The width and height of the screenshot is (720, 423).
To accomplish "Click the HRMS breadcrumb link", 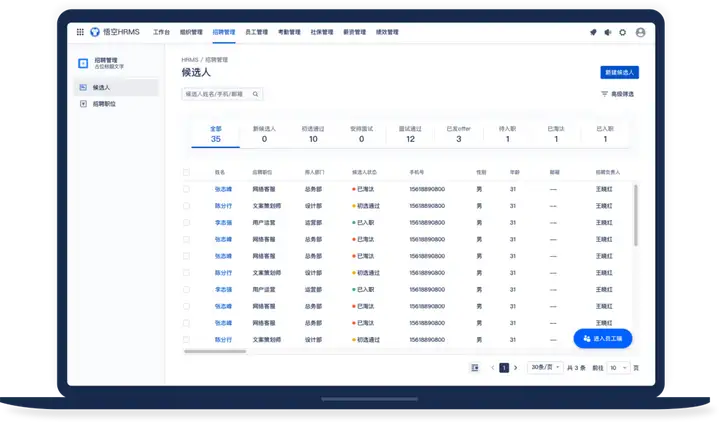I will pyautogui.click(x=190, y=60).
